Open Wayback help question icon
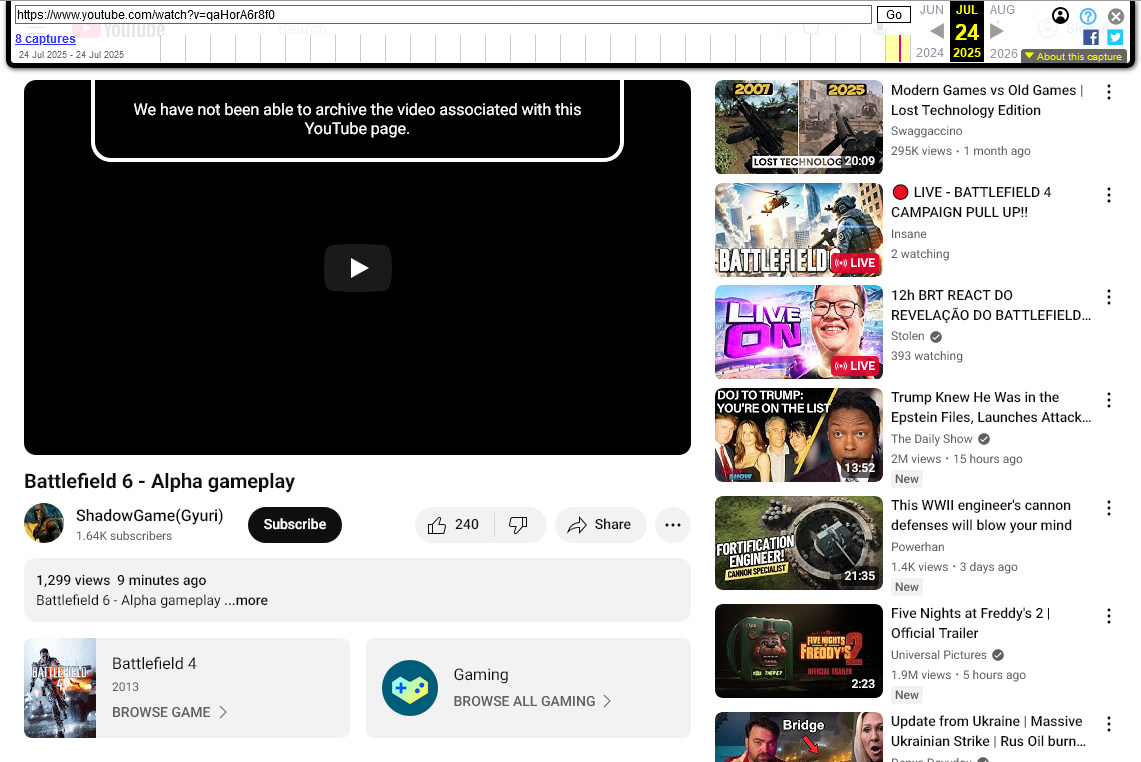Viewport: 1141px width, 762px height. pyautogui.click(x=1088, y=16)
